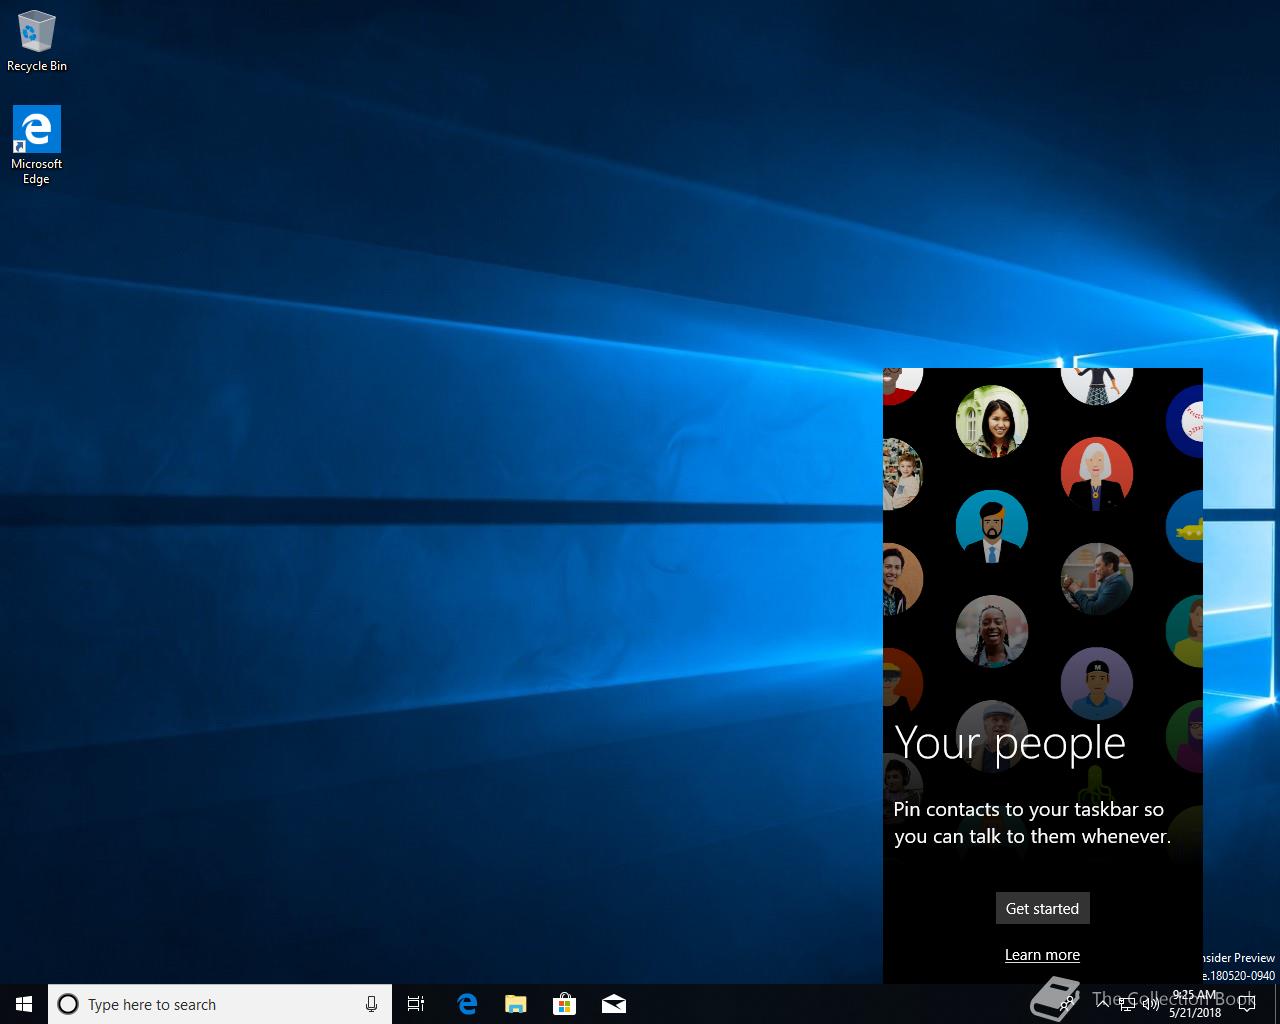Open the Windows Start menu
The height and width of the screenshot is (1024, 1280).
click(x=24, y=1004)
